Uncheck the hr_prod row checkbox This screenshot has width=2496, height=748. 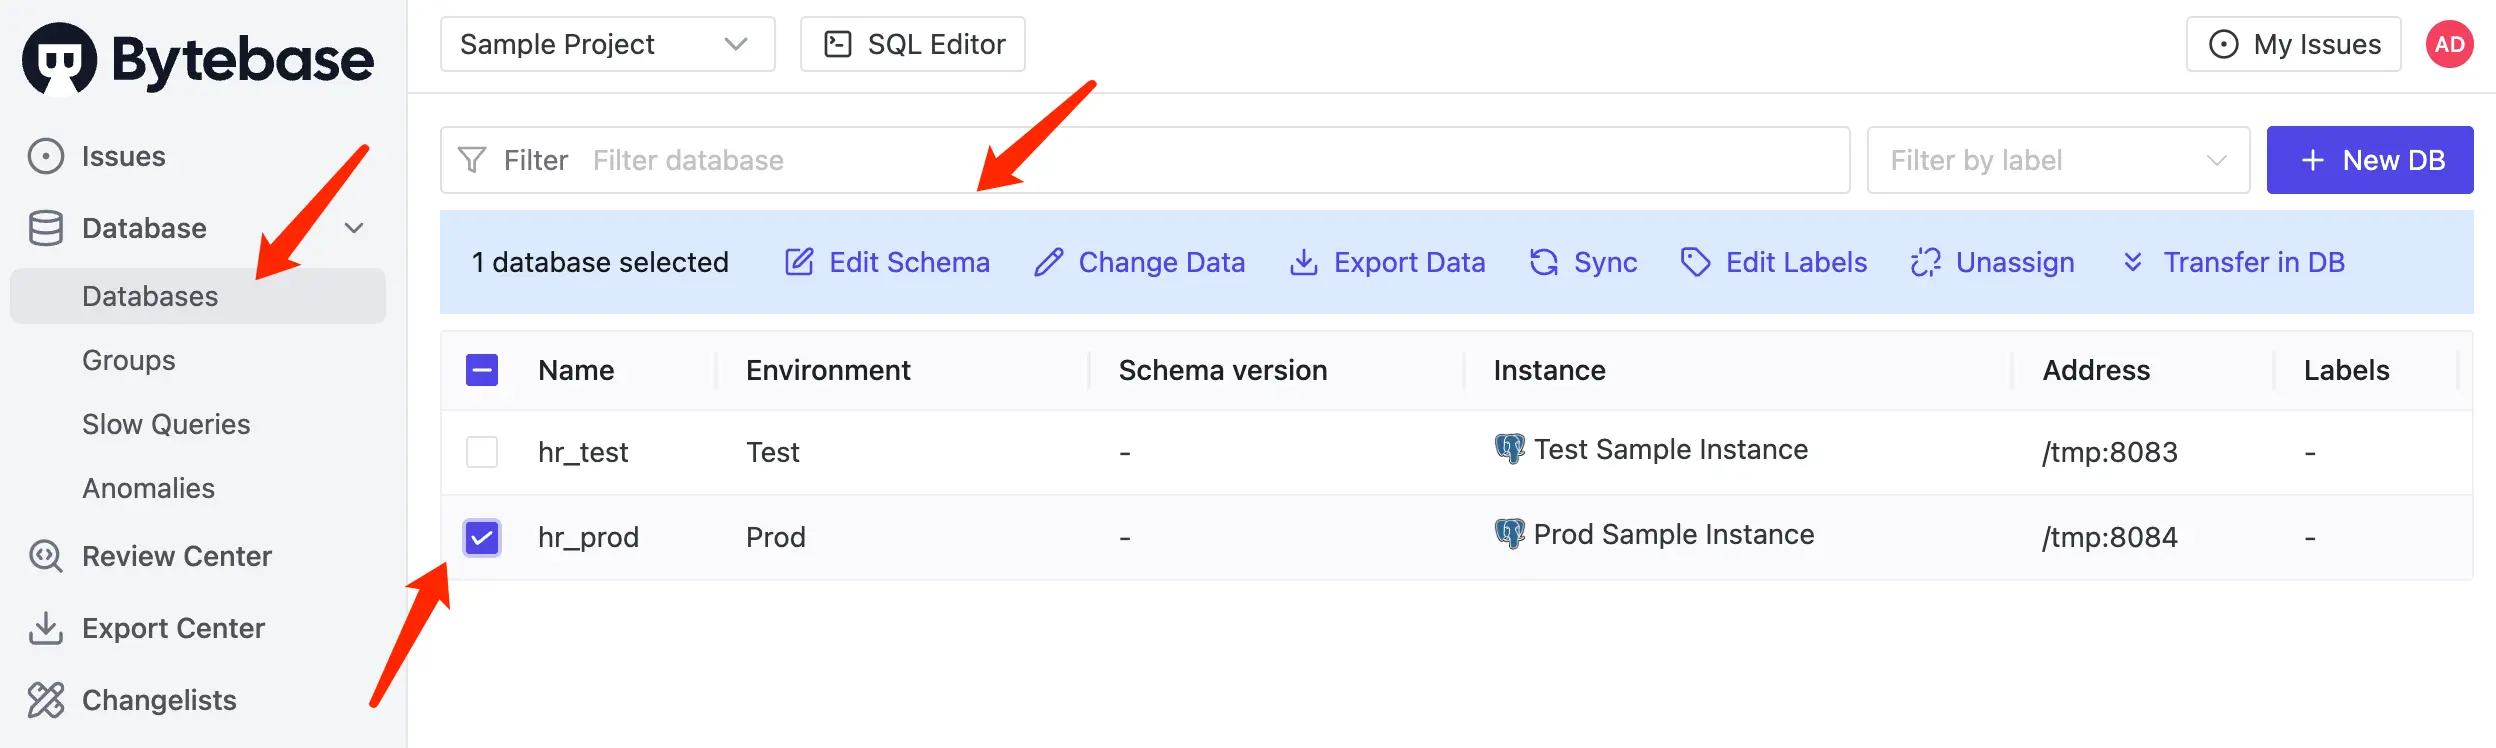point(482,538)
